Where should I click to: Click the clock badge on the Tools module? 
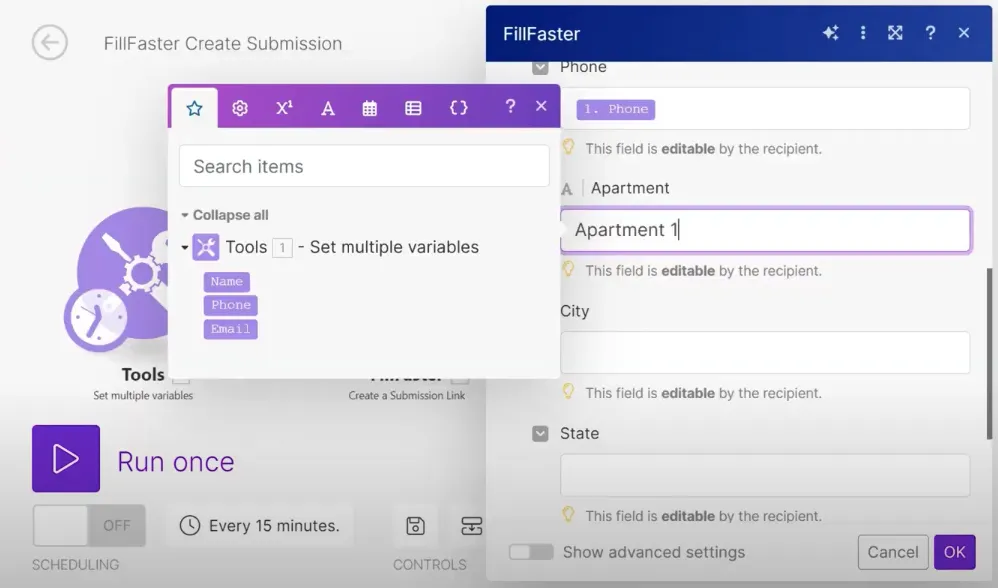coord(99,317)
